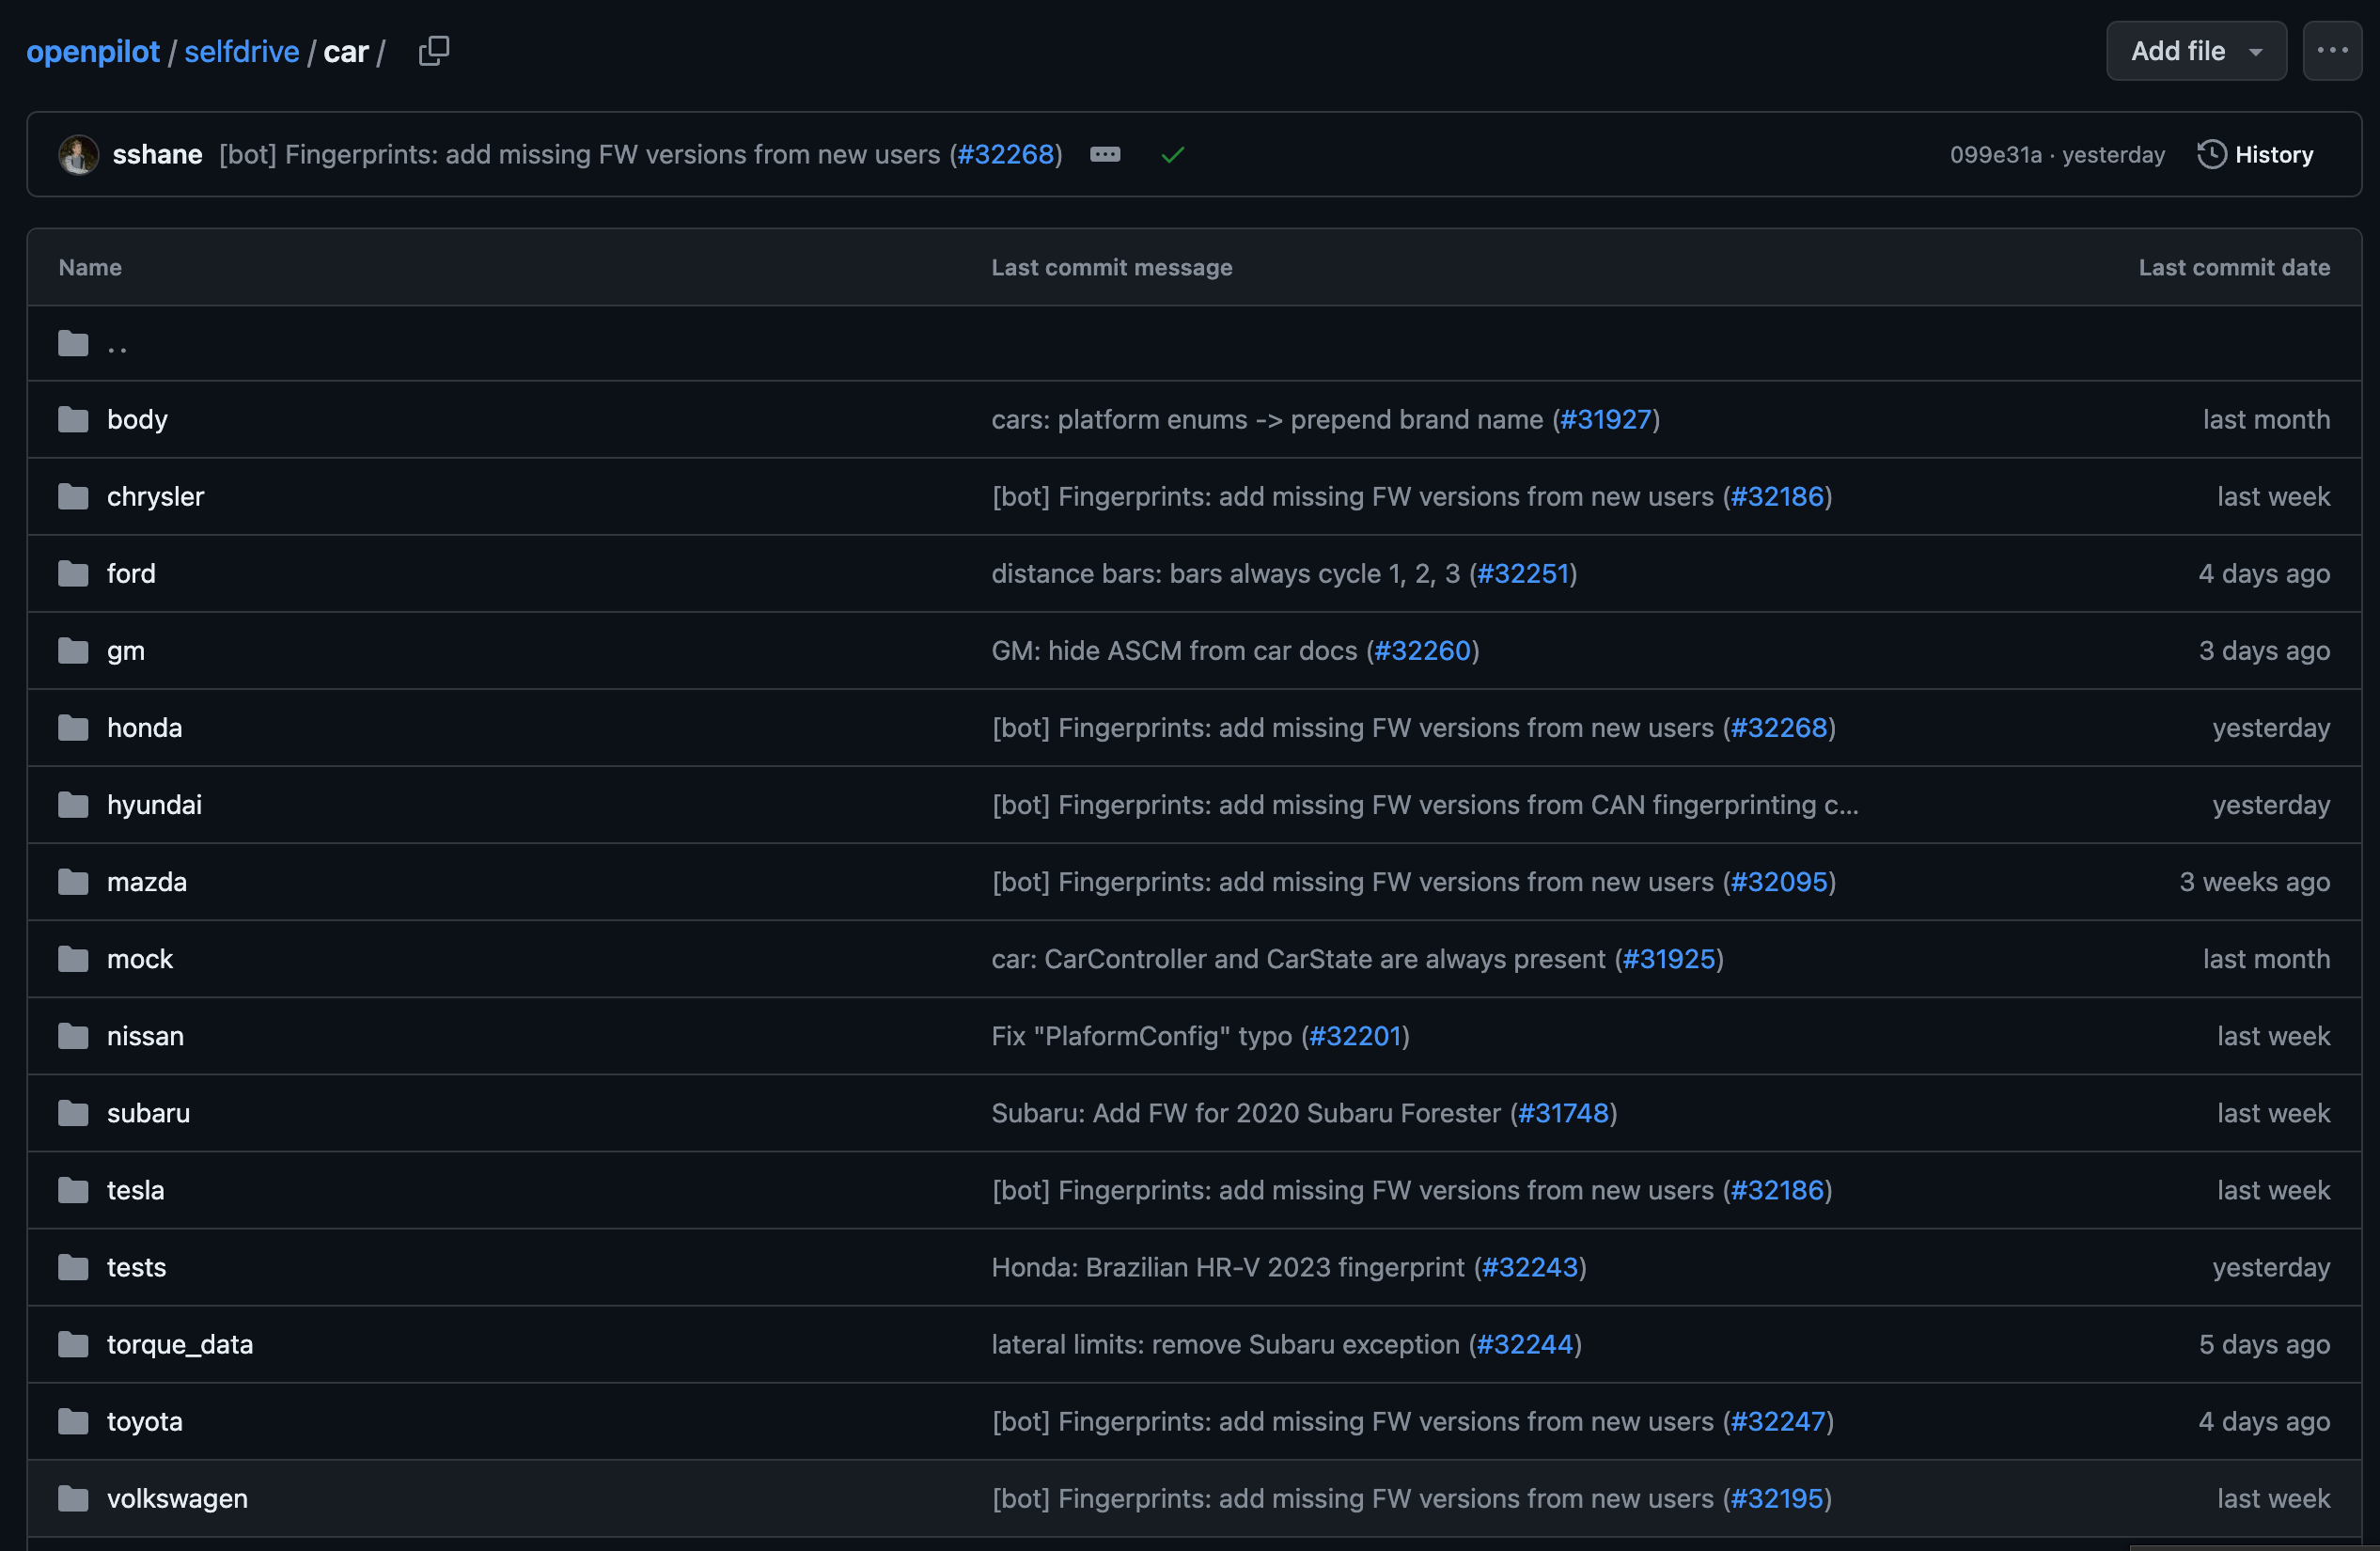Click the gm folder icon
This screenshot has width=2380, height=1551.
73,650
